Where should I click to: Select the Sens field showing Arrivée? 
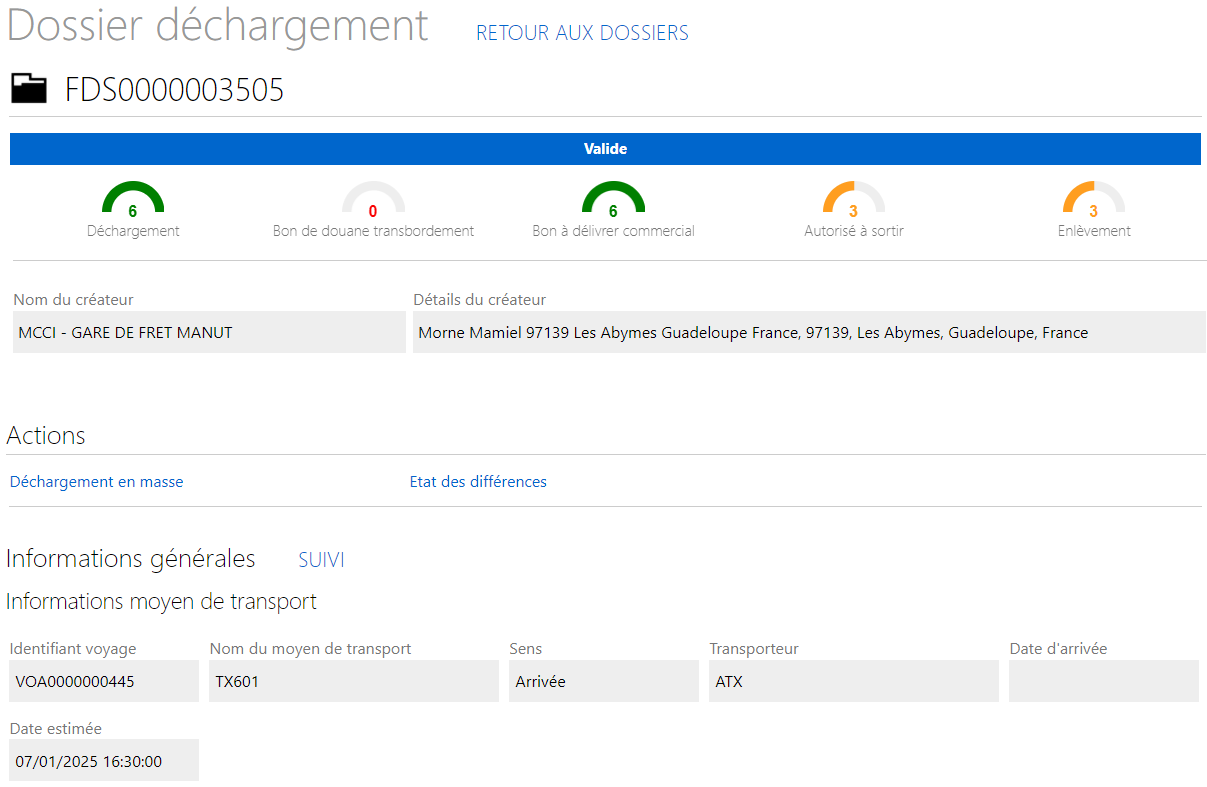(x=603, y=682)
